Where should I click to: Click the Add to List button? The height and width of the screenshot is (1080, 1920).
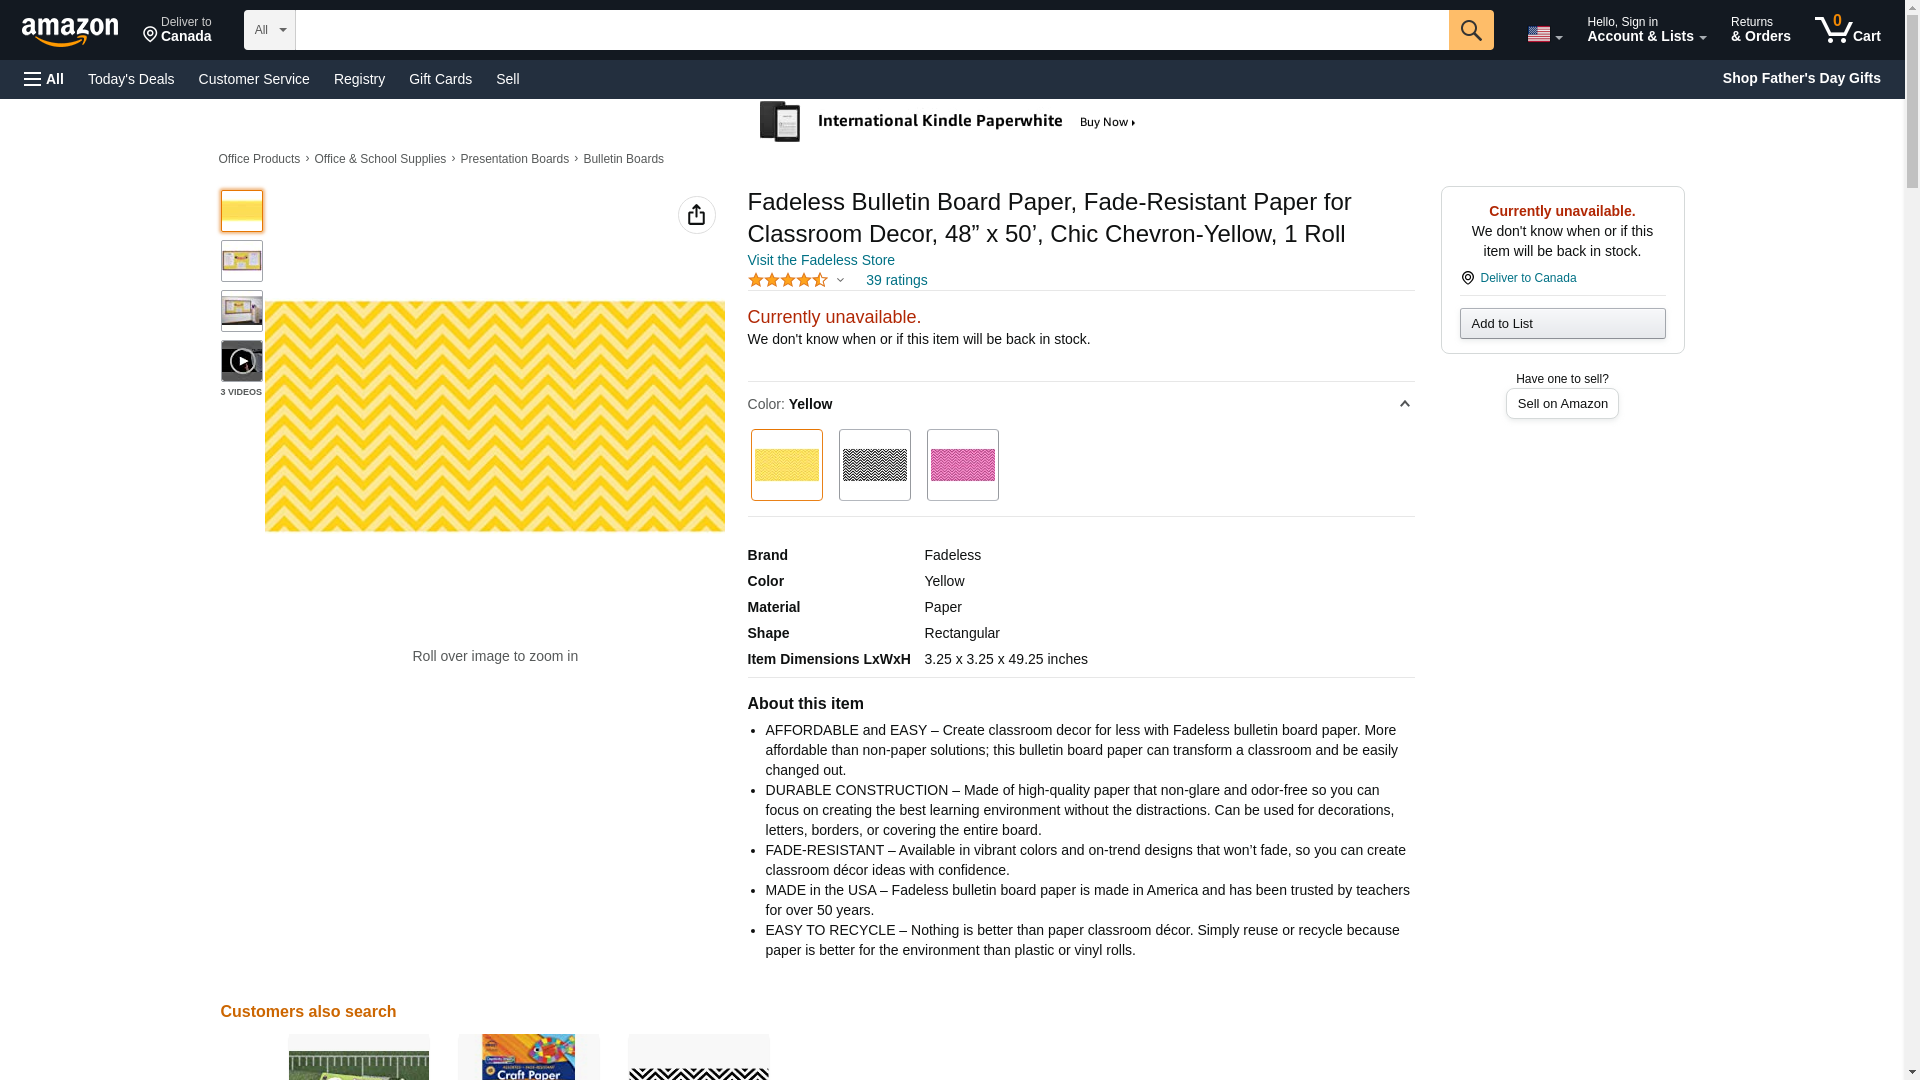coord(1561,323)
